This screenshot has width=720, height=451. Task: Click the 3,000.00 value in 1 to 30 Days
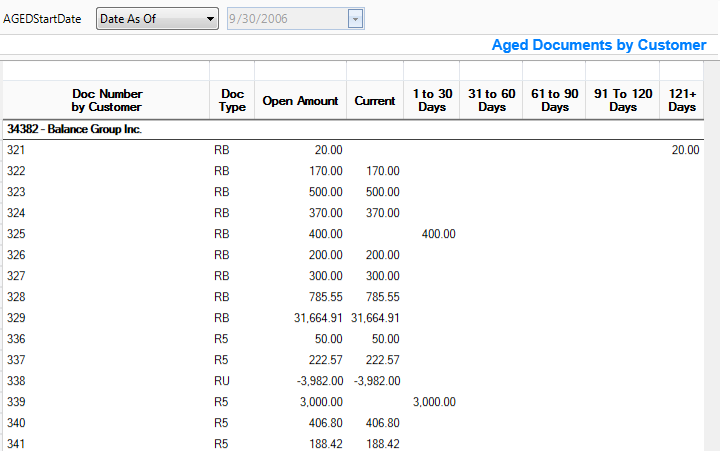(432, 402)
